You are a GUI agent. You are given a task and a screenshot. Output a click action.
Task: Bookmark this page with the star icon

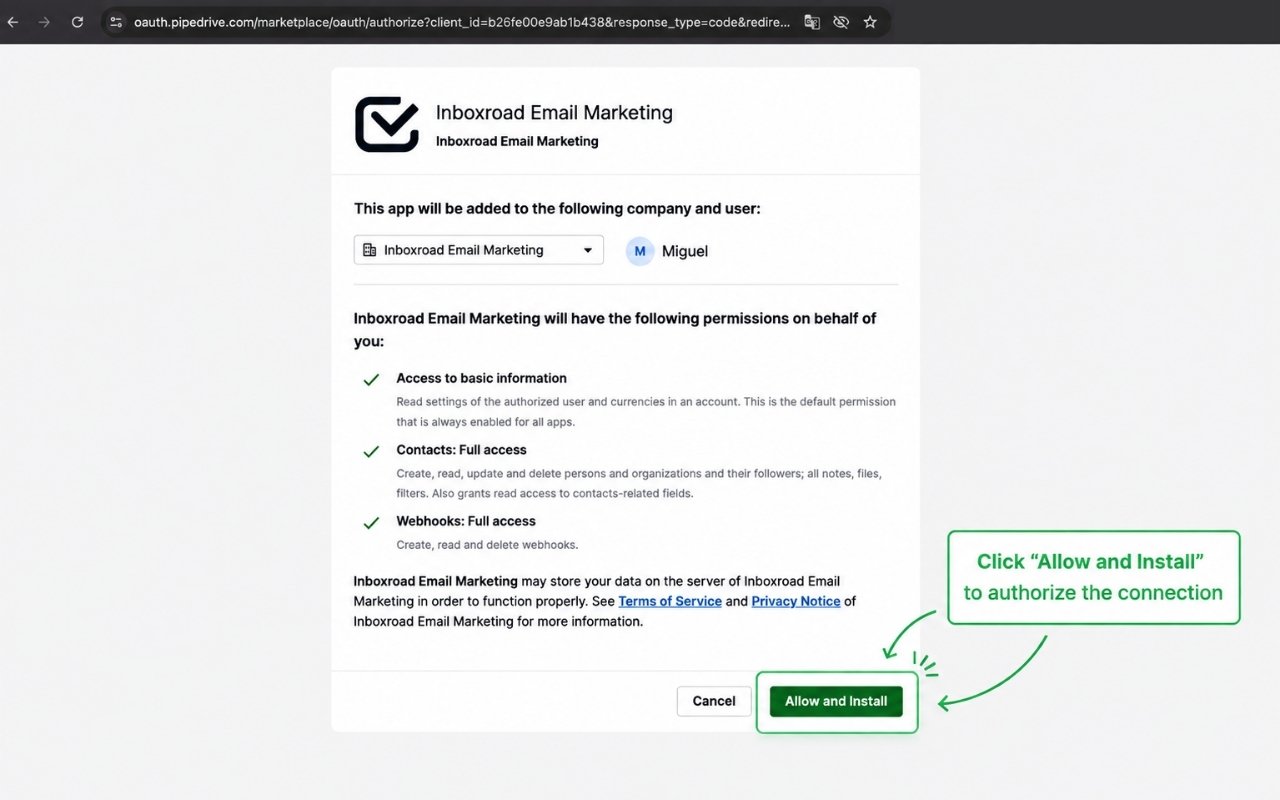click(x=870, y=22)
